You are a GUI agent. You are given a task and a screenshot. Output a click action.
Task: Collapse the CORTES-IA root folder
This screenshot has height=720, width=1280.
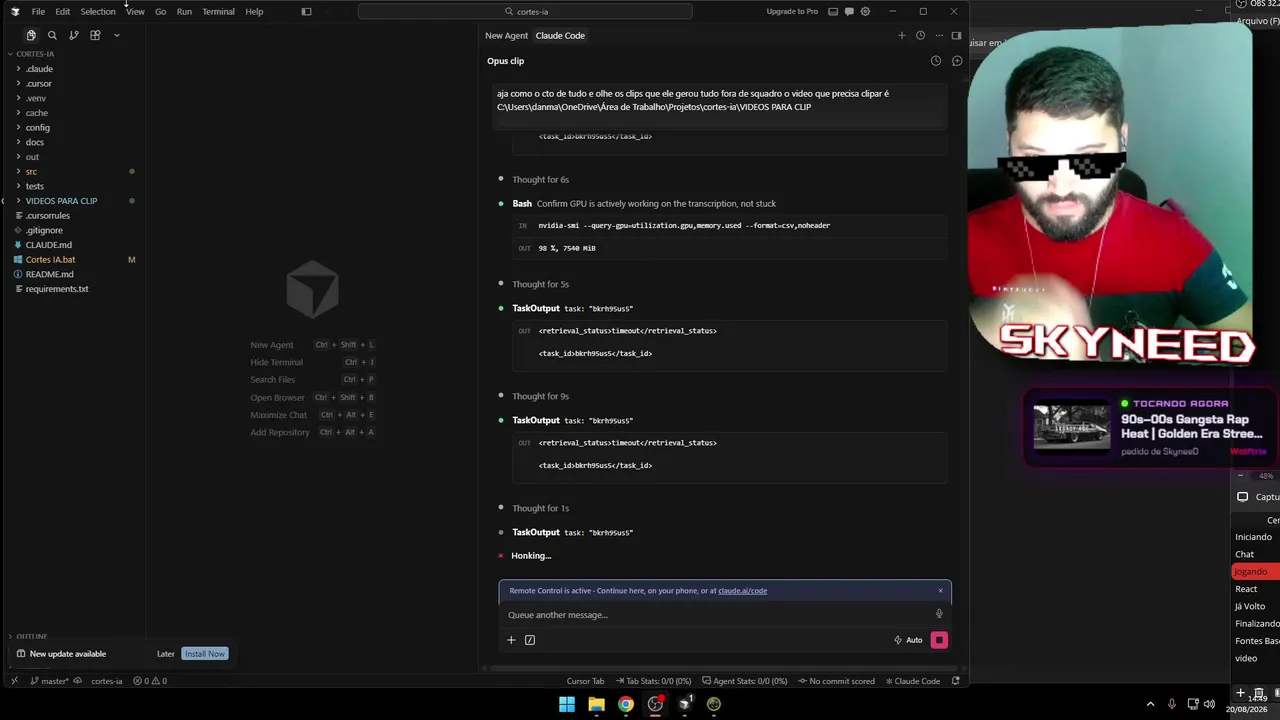pos(35,54)
